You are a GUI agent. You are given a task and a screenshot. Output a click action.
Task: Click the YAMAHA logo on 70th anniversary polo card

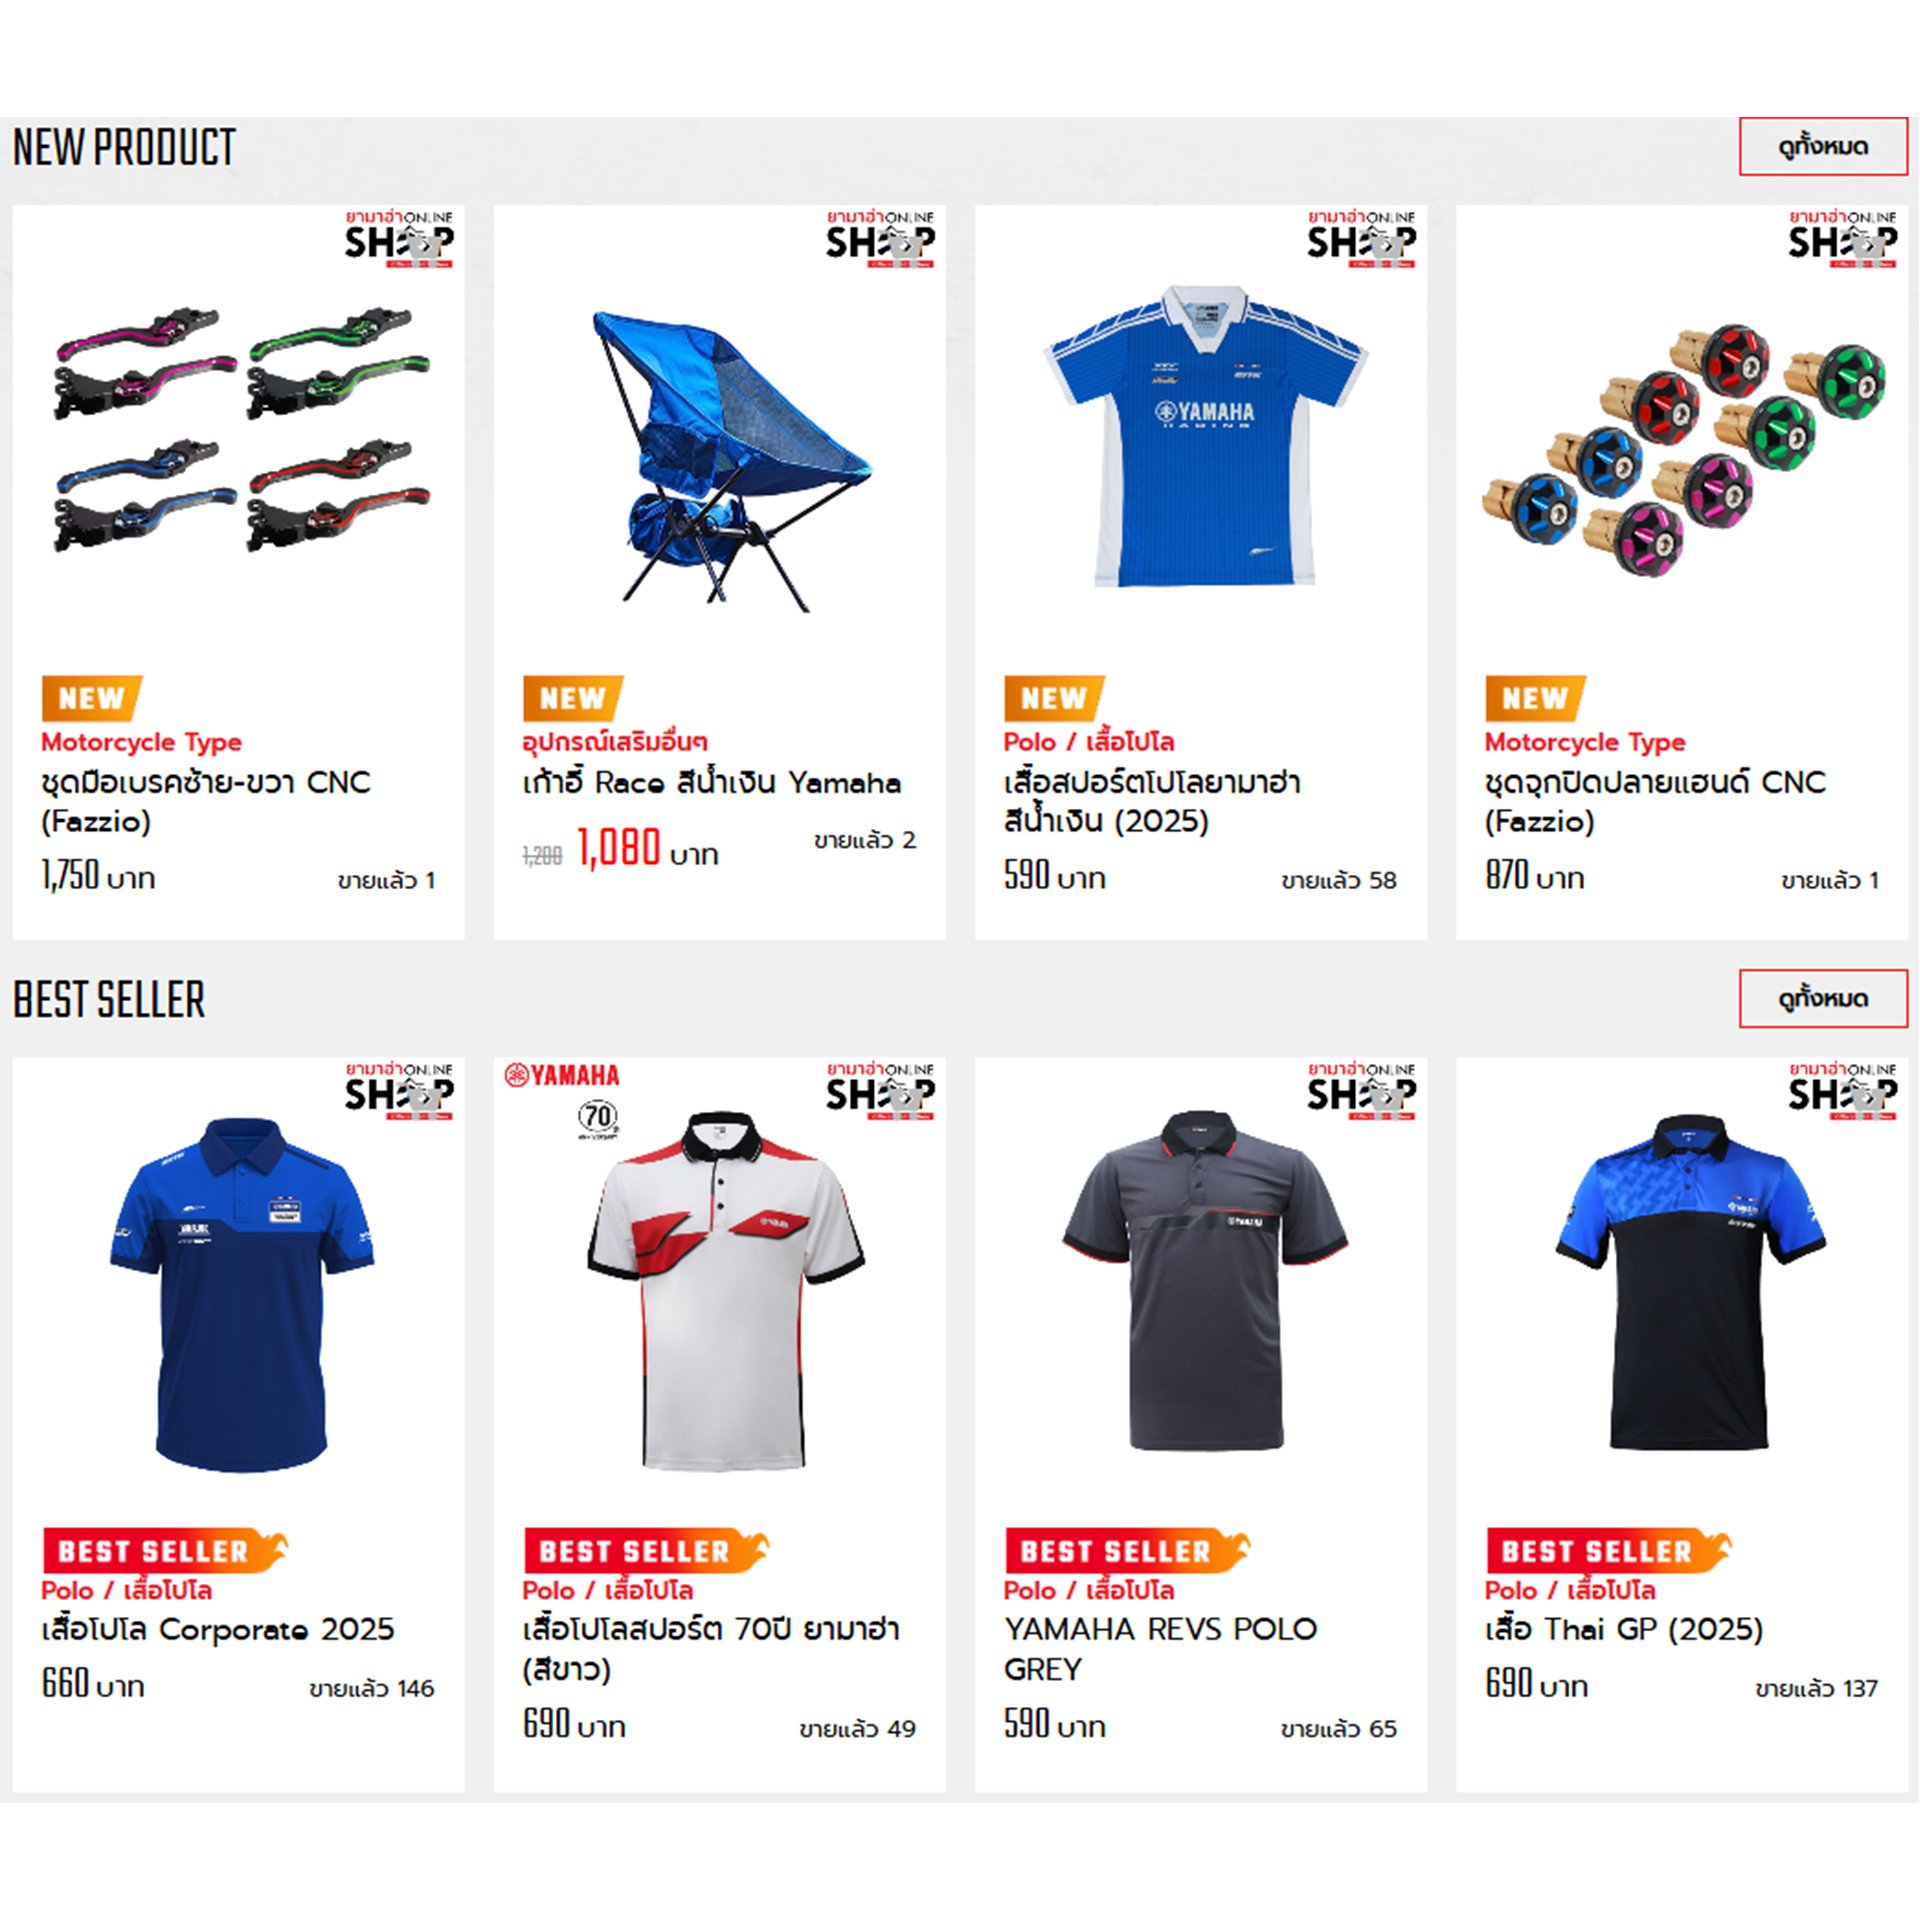(x=562, y=1075)
